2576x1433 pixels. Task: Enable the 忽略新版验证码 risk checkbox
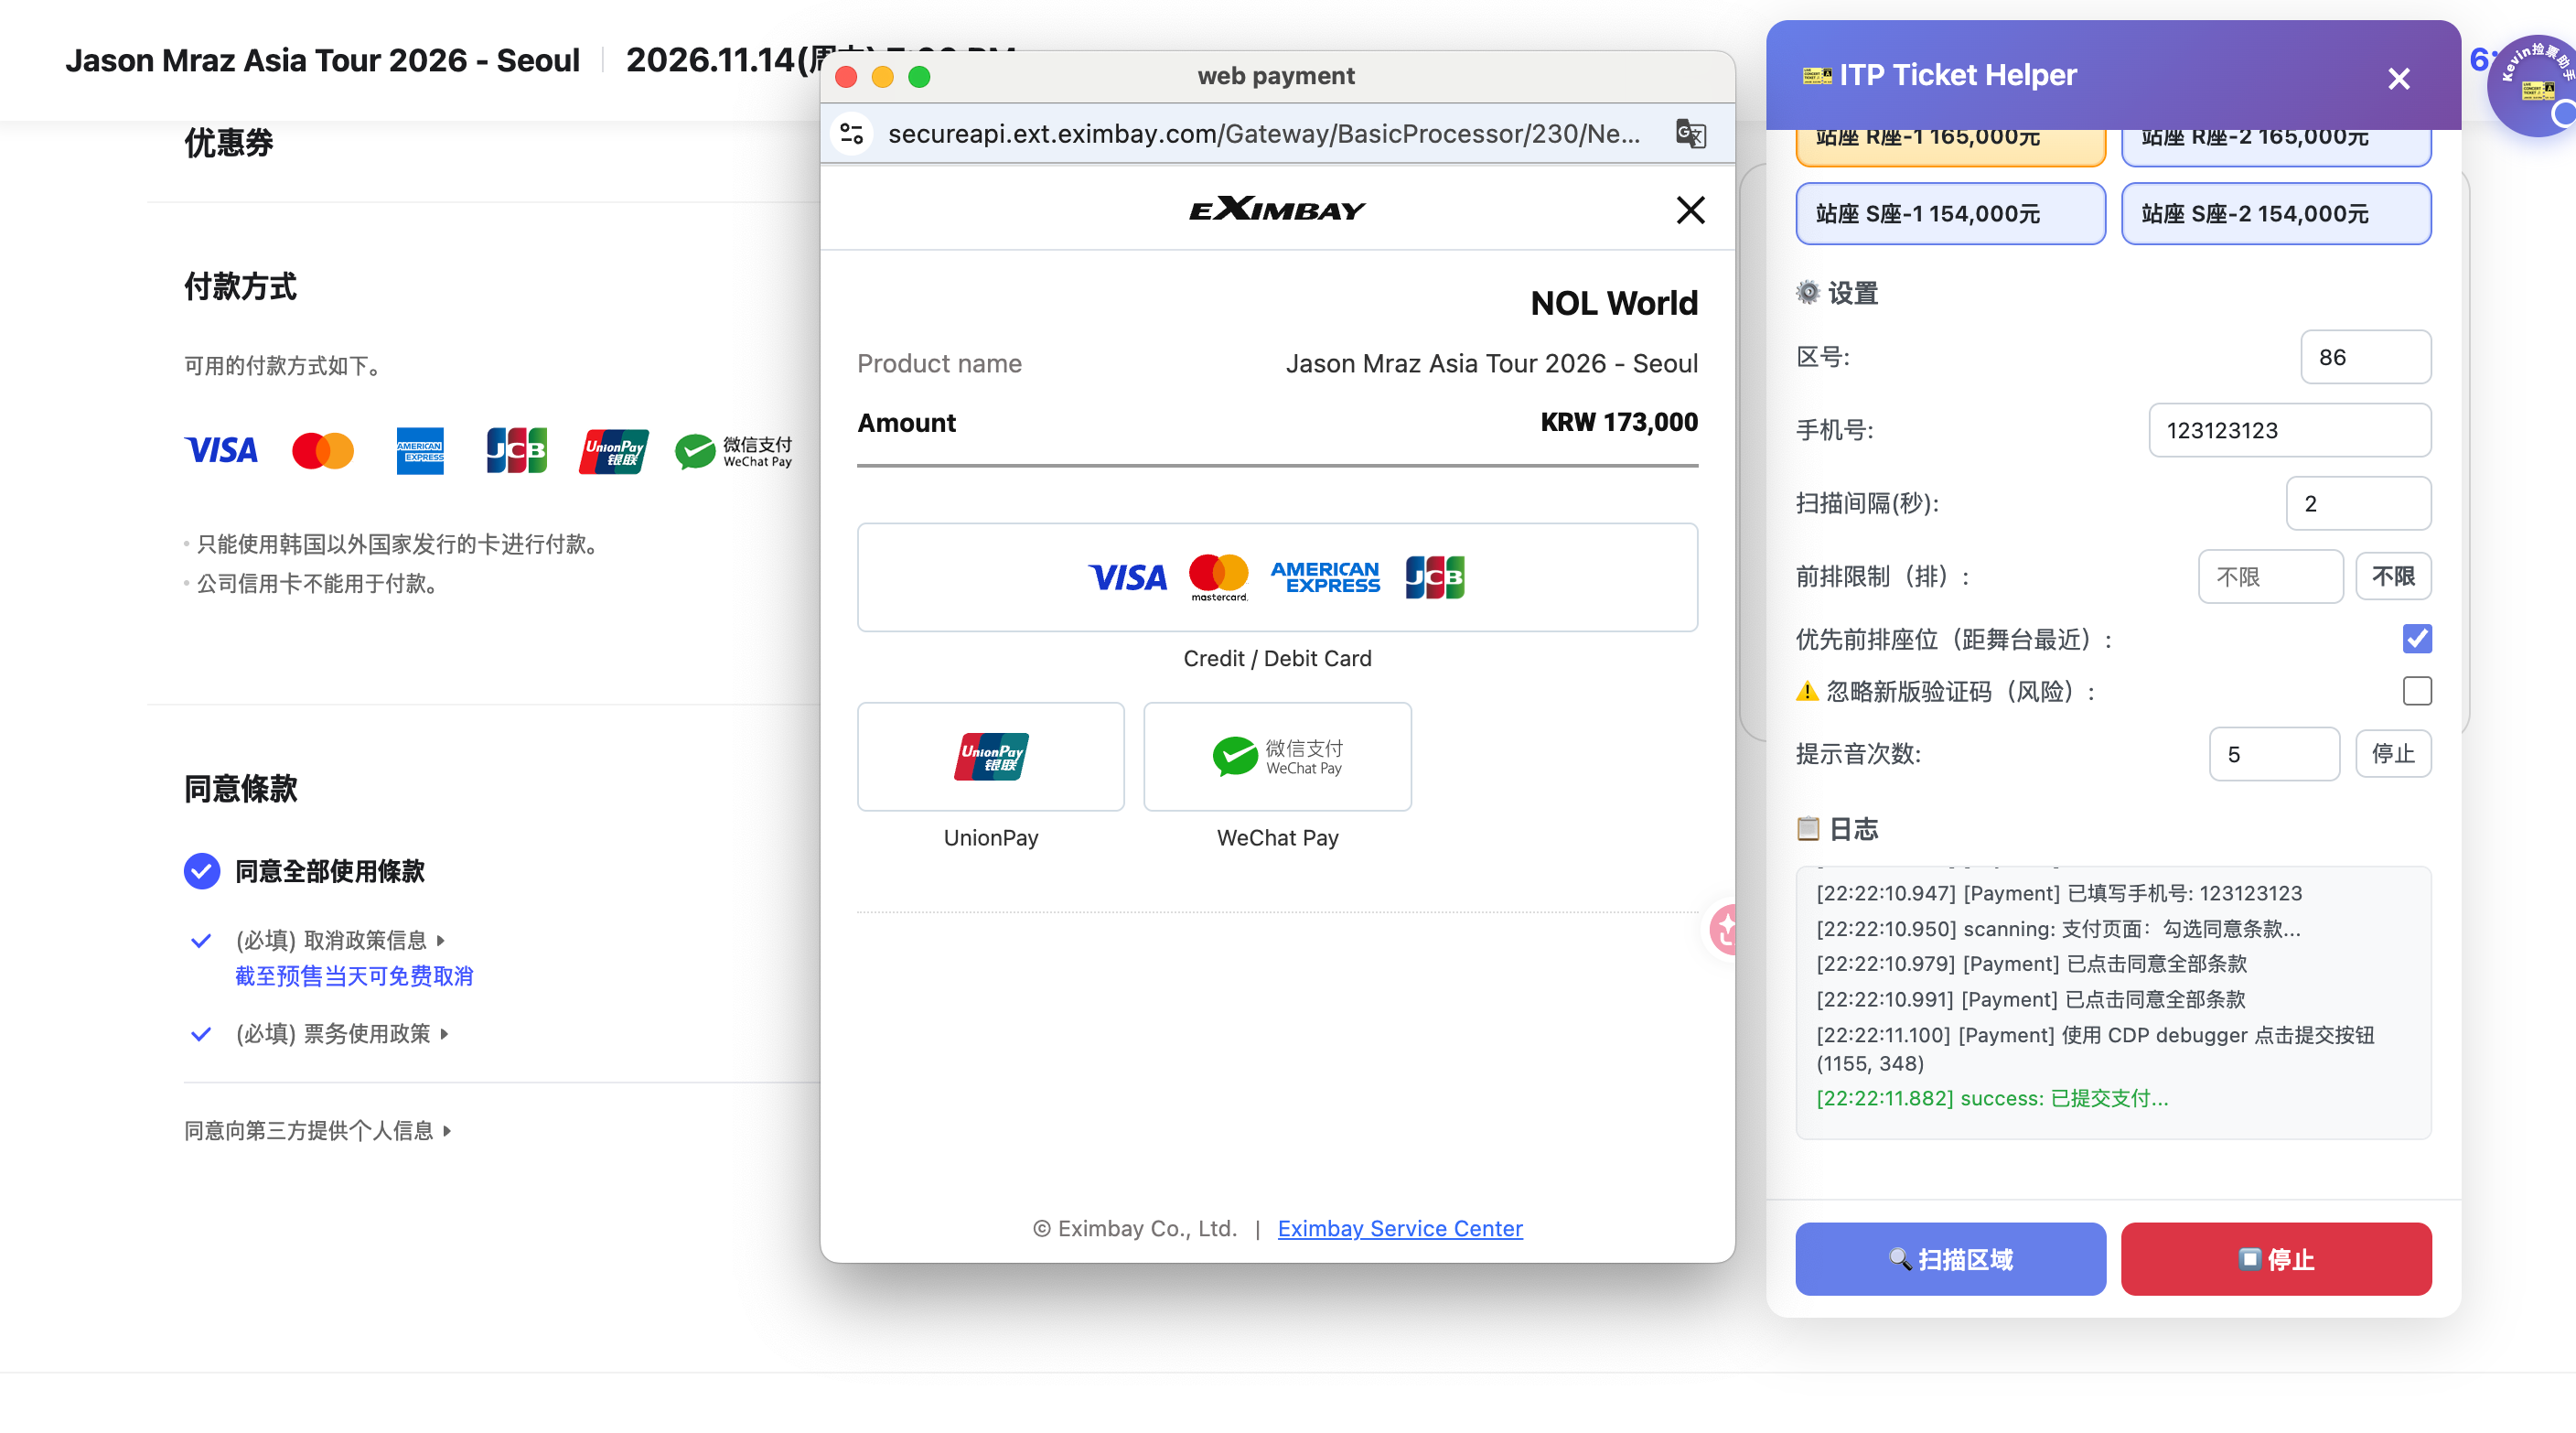coord(2416,691)
